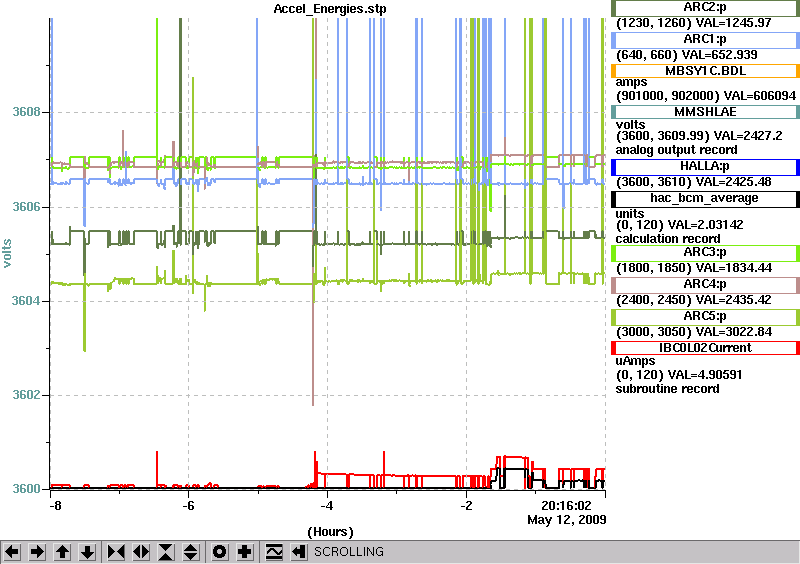Click the HALLA:p value VAL=2425.48
800x564 pixels.
coord(734,182)
